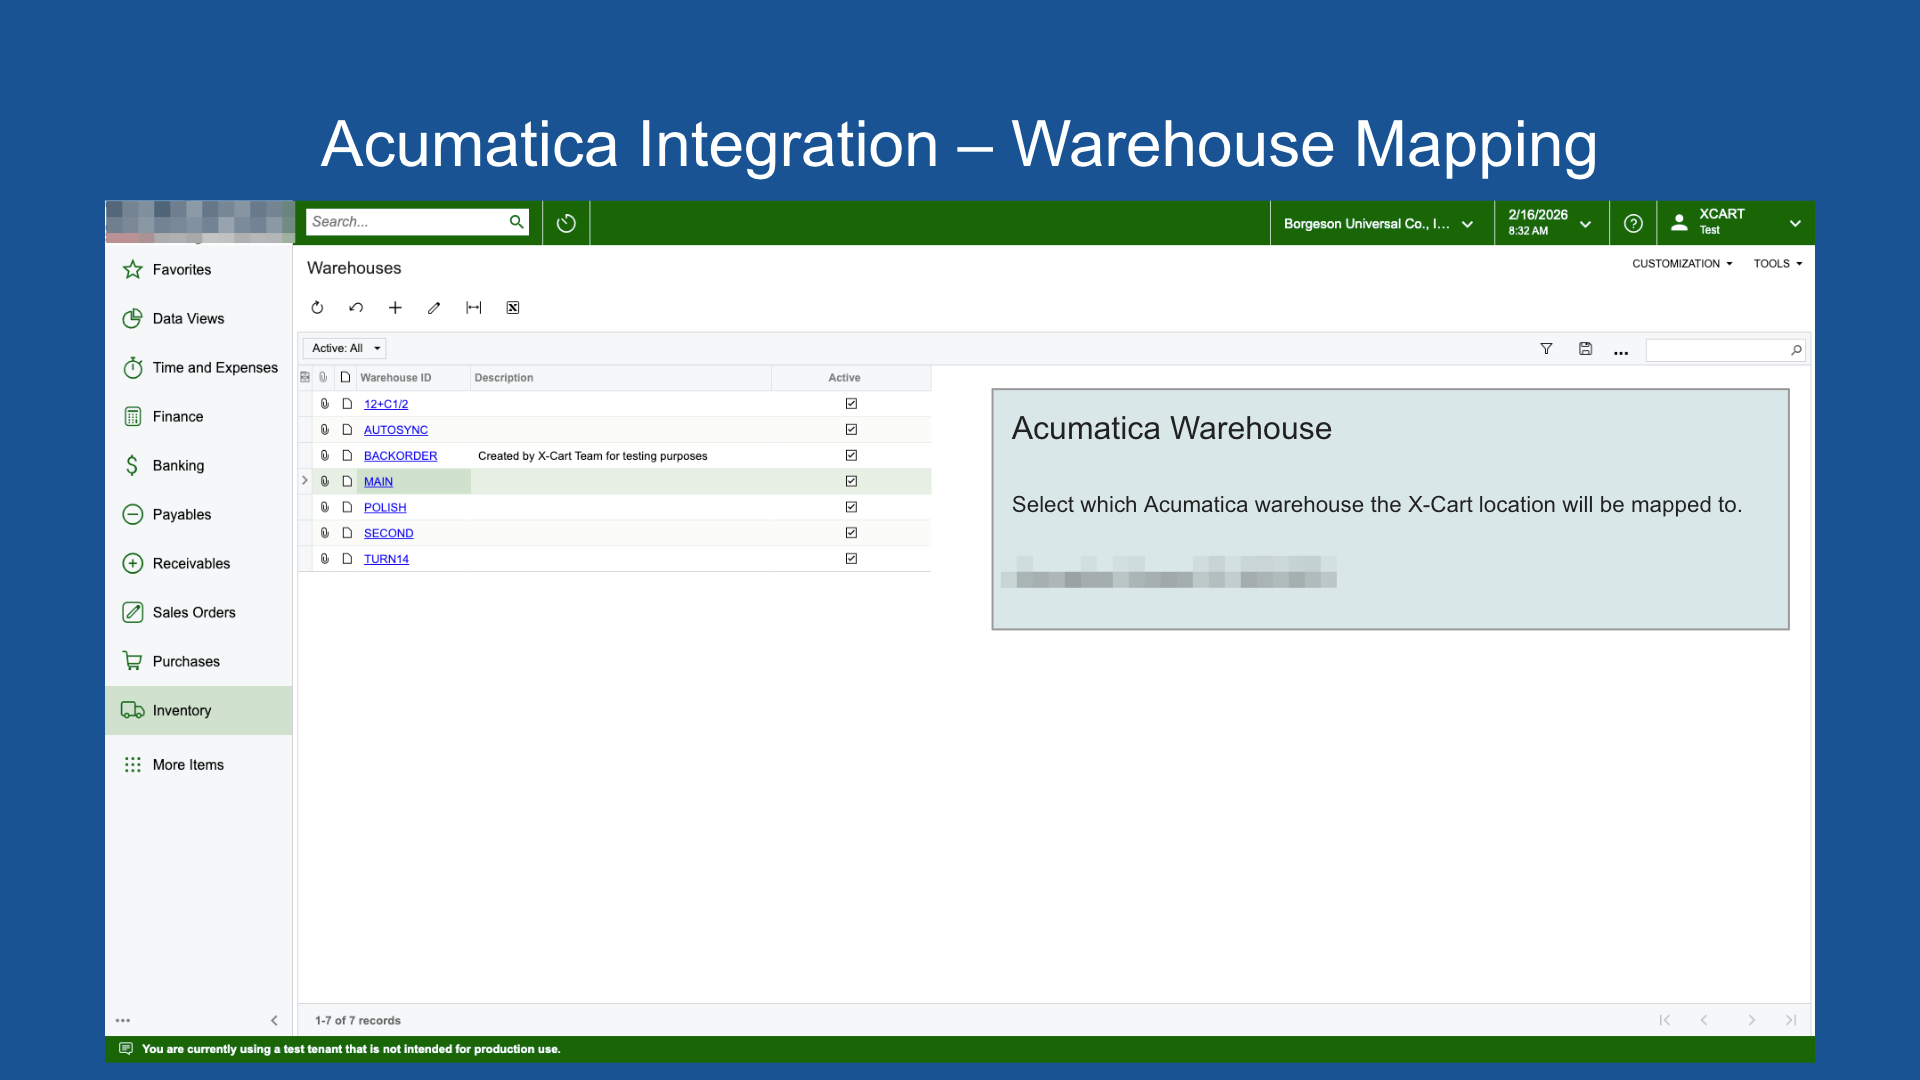Export to Excel using toolbar icon
The width and height of the screenshot is (1920, 1080).
[513, 308]
